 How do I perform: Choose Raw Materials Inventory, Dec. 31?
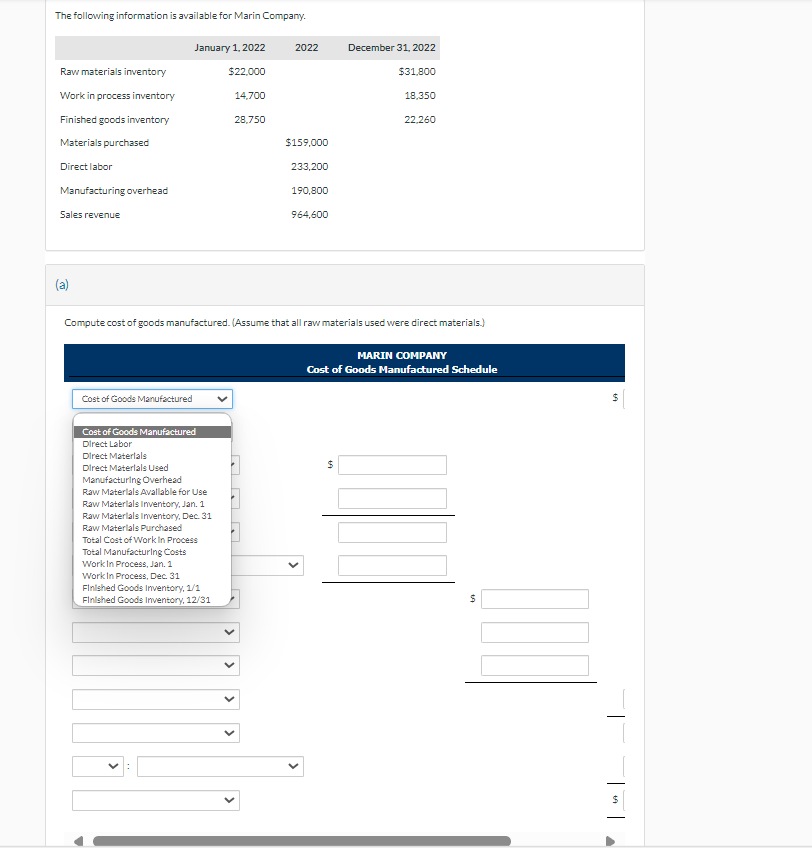tap(153, 515)
